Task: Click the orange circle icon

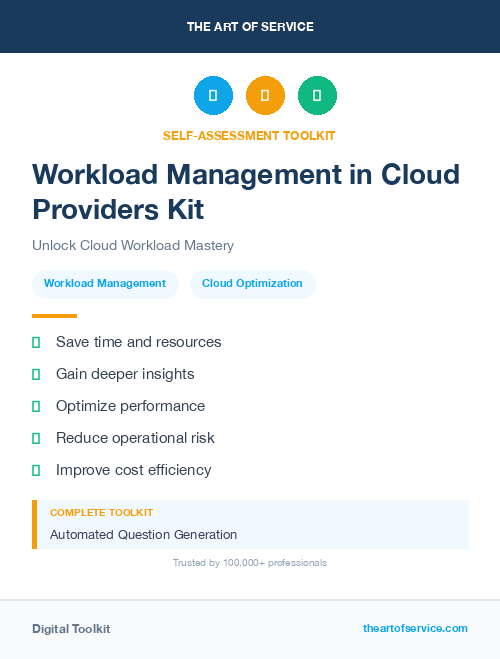Action: [265, 95]
